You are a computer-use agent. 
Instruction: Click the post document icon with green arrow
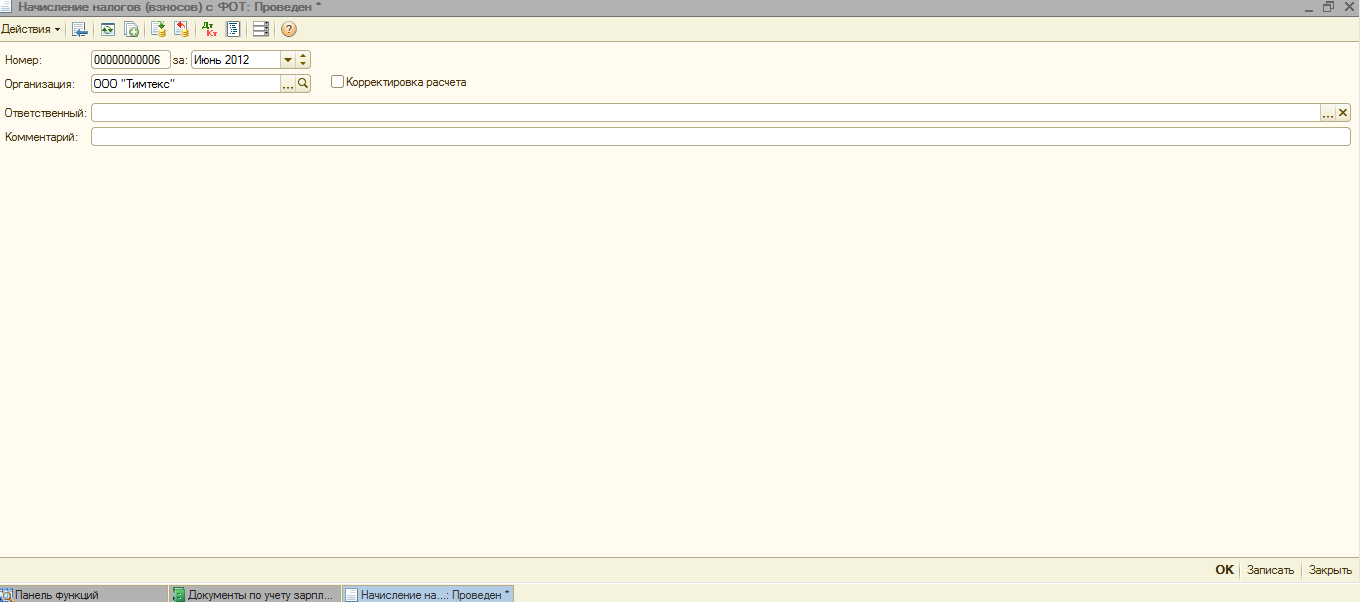click(x=158, y=29)
